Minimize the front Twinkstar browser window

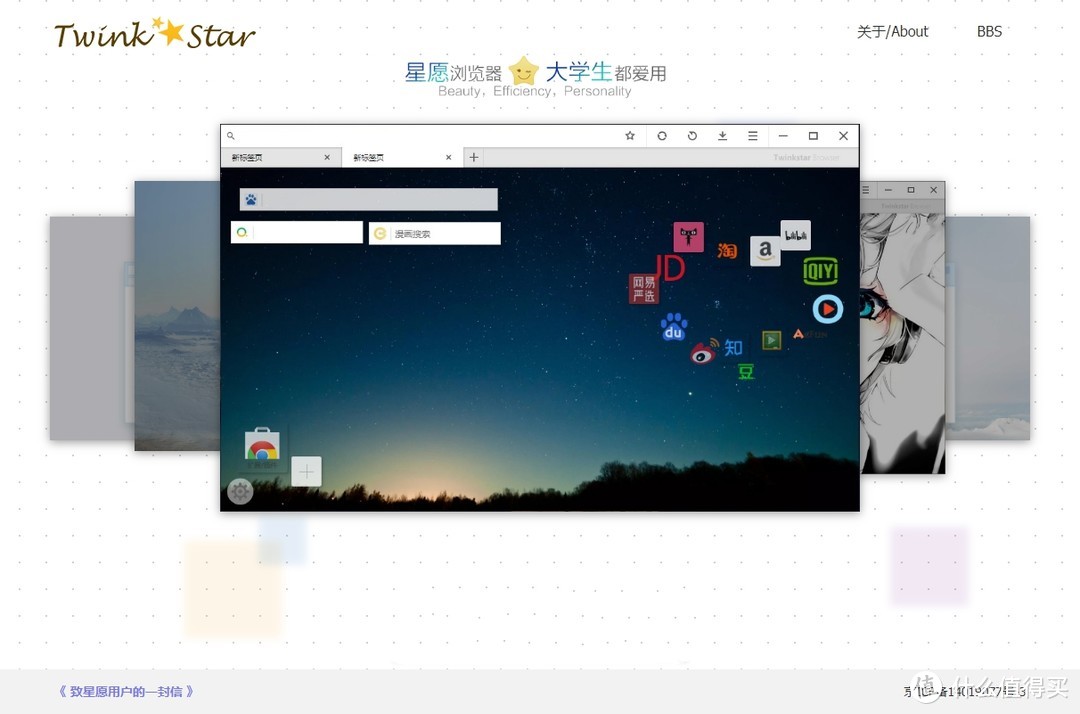[783, 136]
